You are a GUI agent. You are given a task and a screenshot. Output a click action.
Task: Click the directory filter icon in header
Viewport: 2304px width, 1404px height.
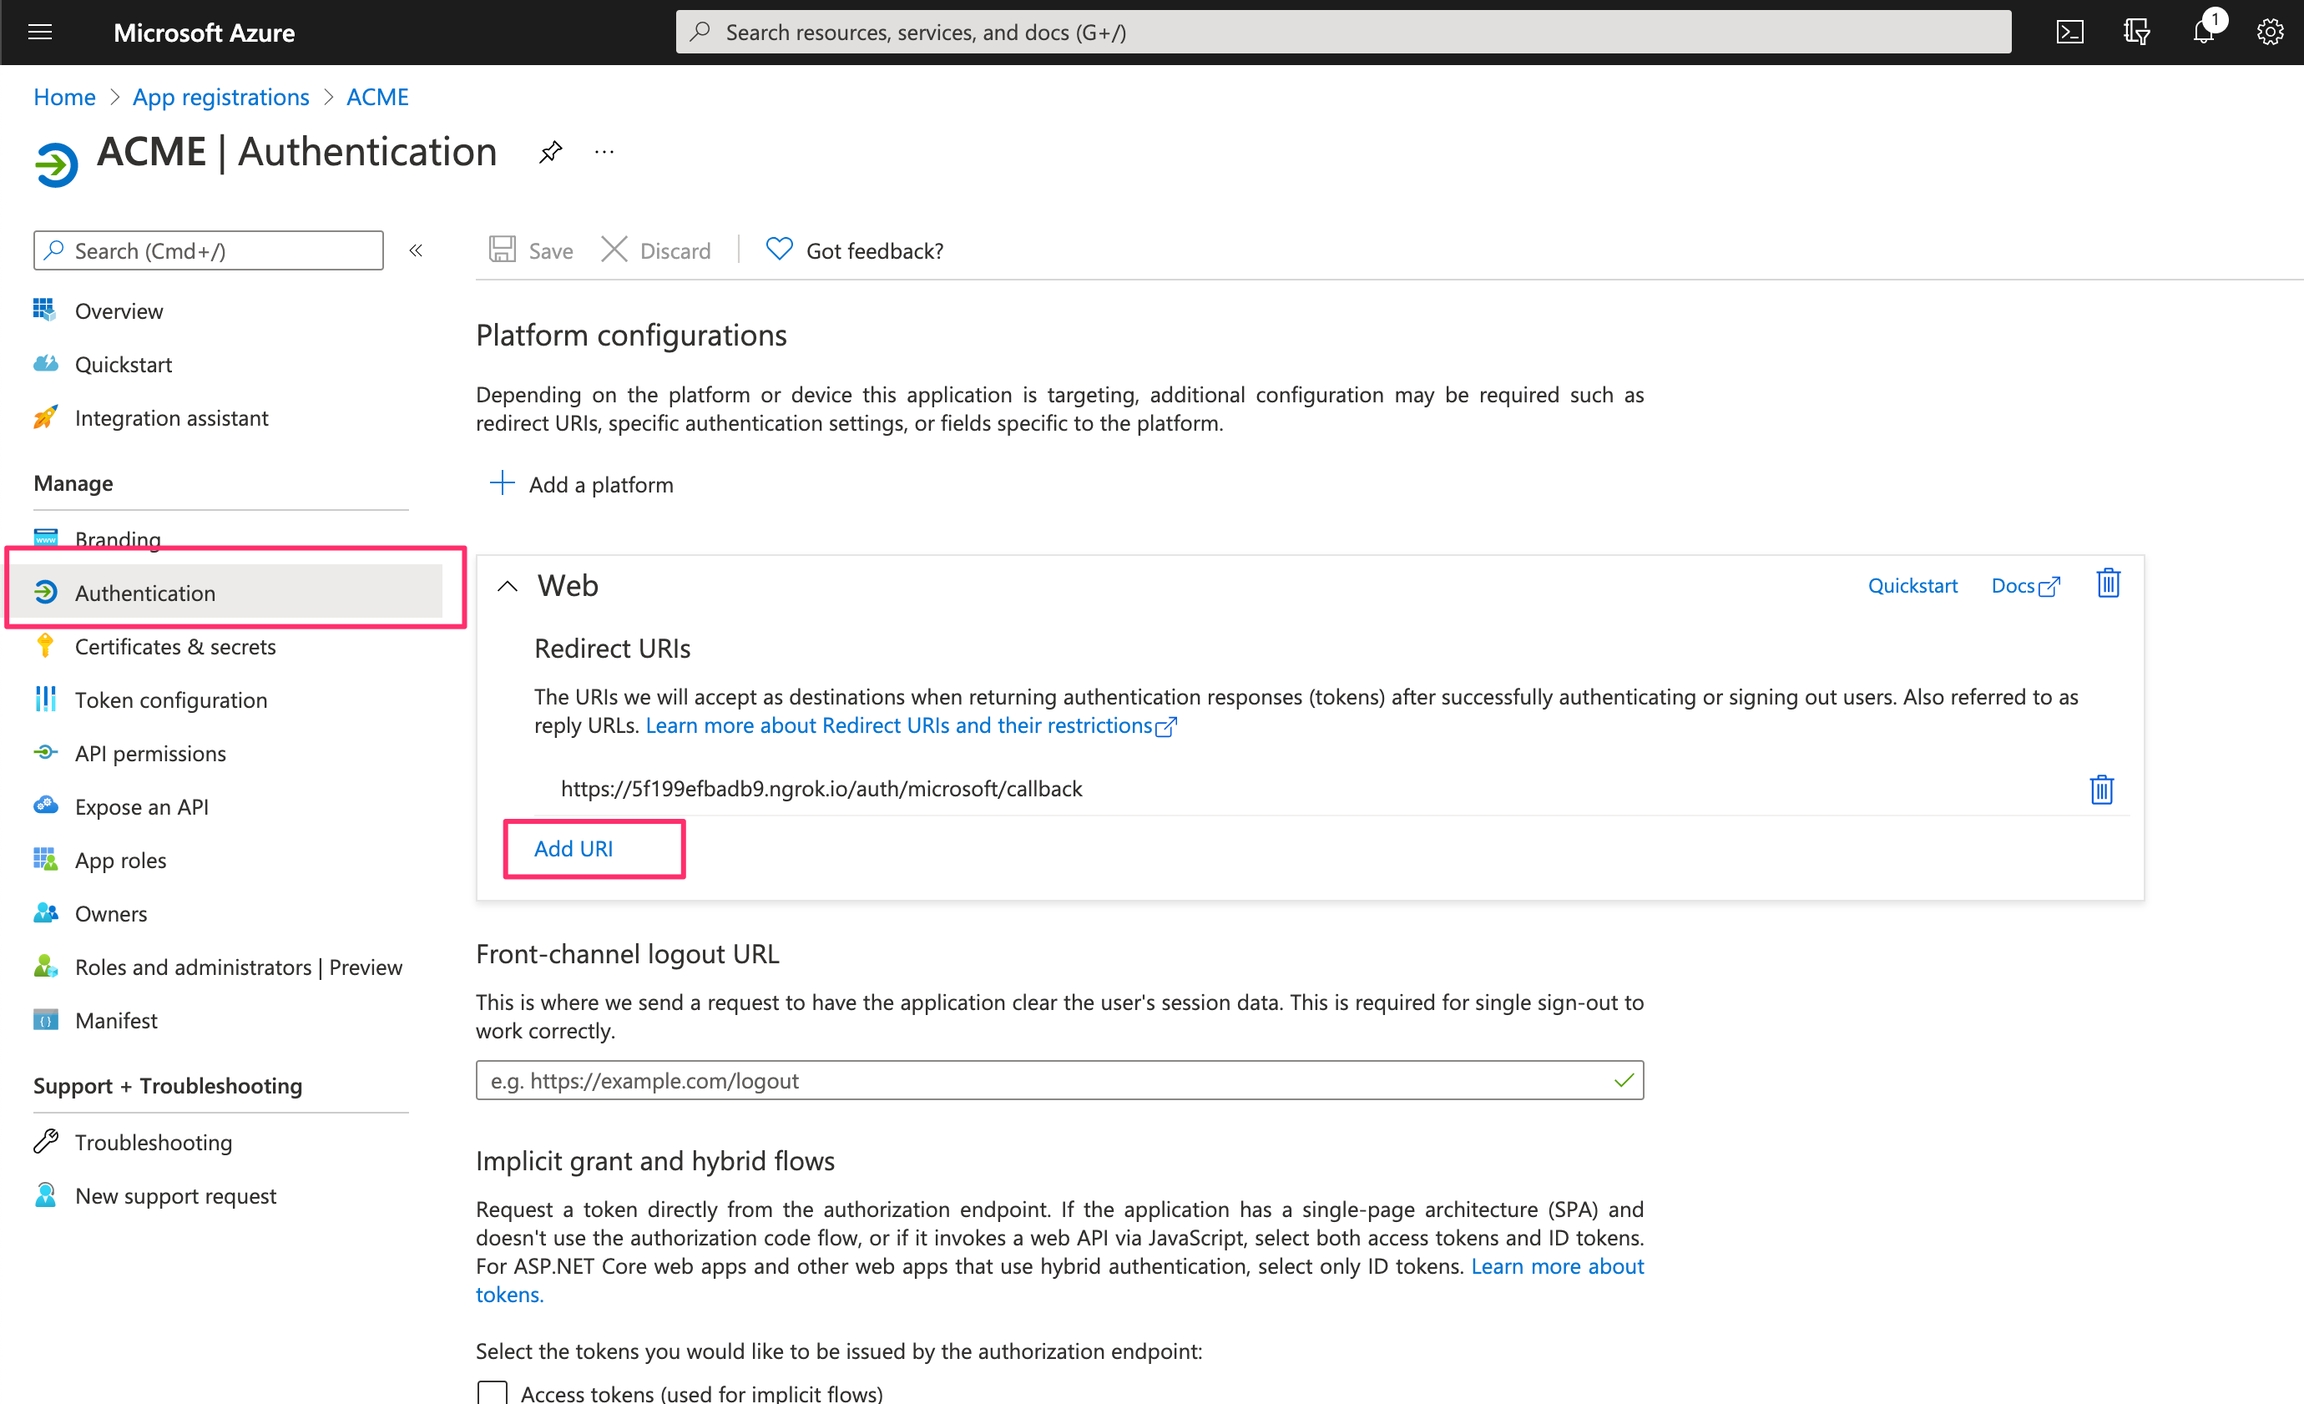[x=2136, y=32]
